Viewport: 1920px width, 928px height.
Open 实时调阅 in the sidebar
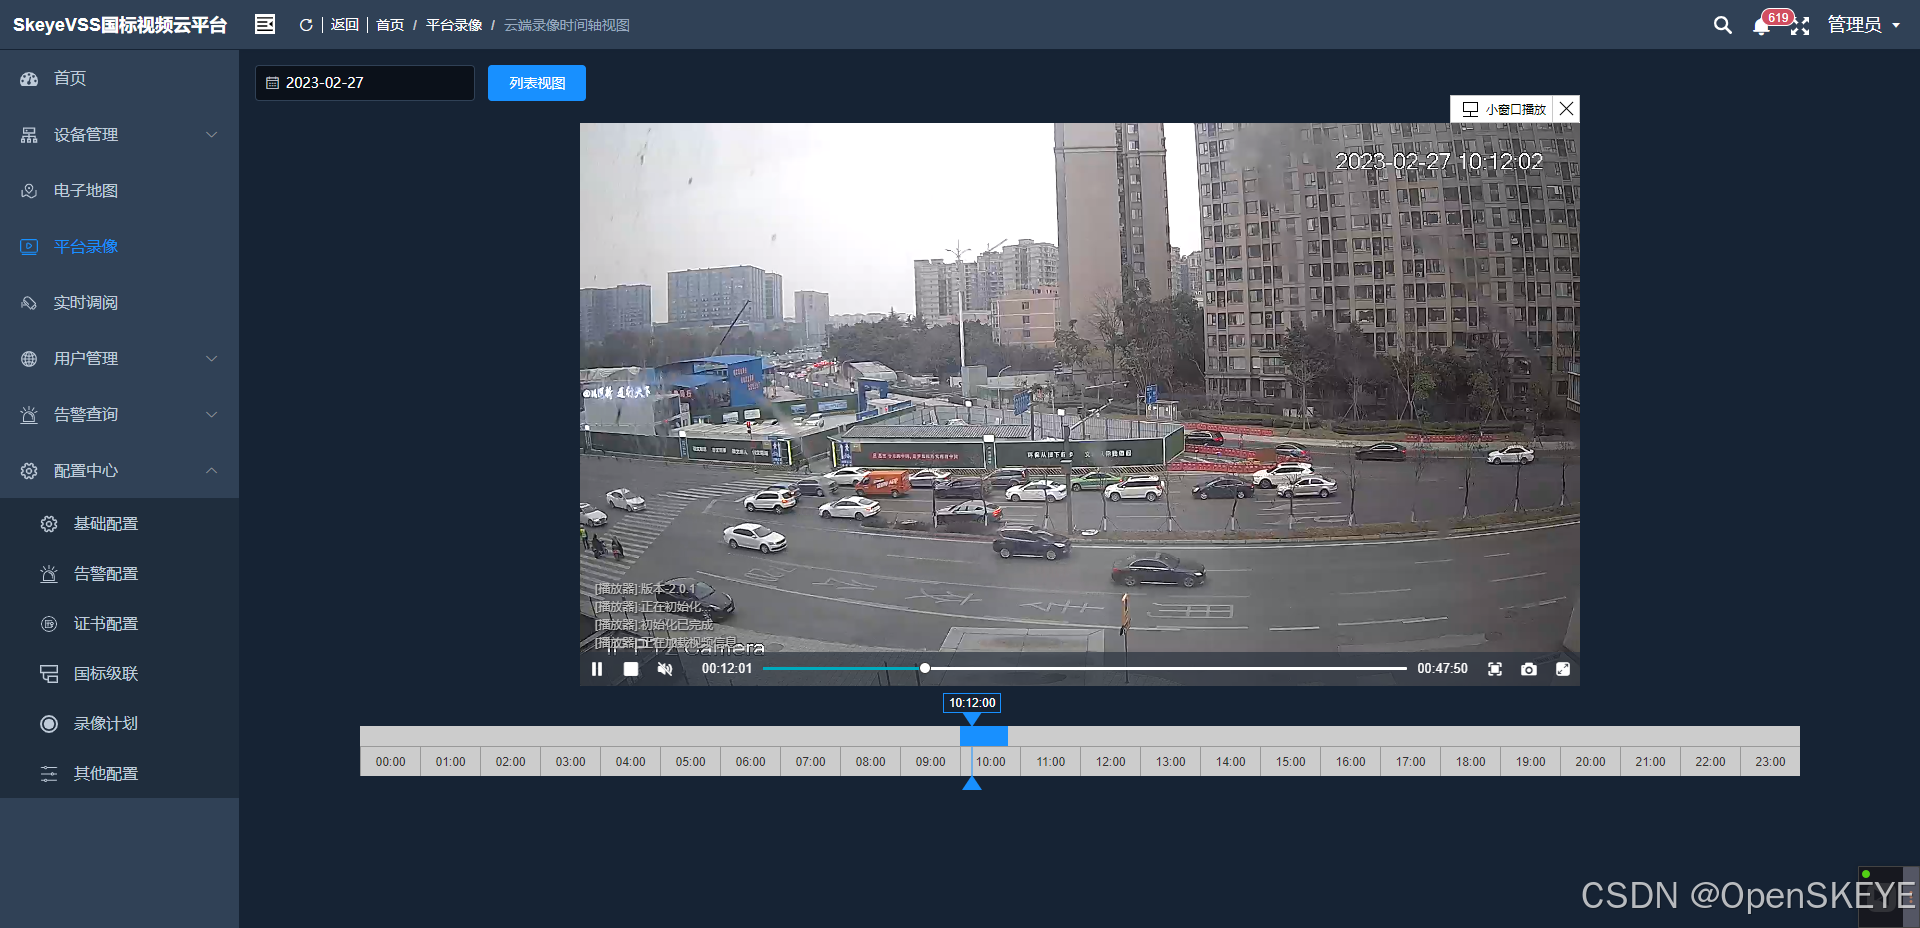[x=119, y=302]
